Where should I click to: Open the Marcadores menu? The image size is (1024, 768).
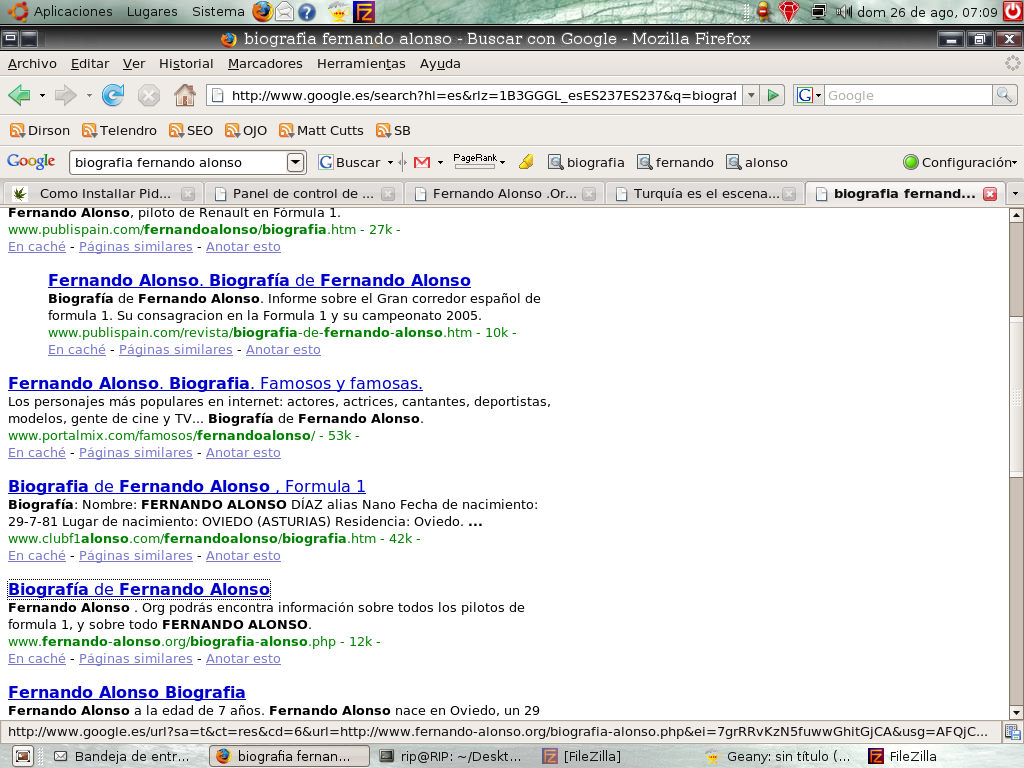[x=265, y=63]
